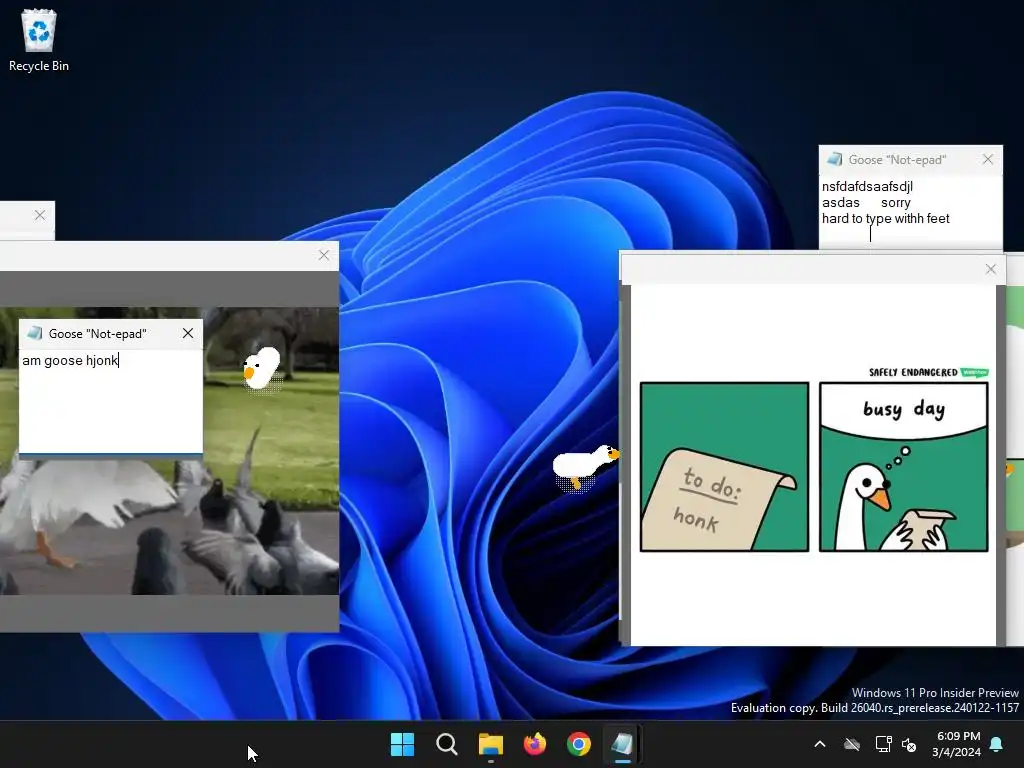Open the Recycle Bin desktop icon
1024x768 pixels.
(x=39, y=40)
